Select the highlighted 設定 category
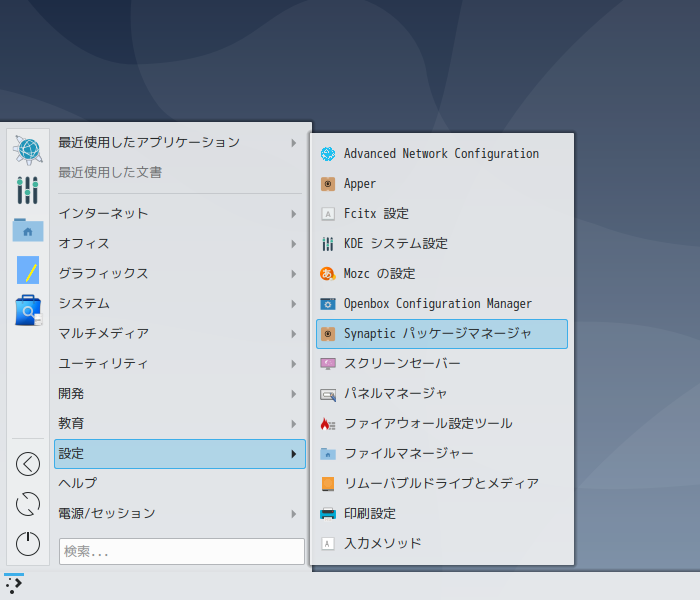 (180, 454)
